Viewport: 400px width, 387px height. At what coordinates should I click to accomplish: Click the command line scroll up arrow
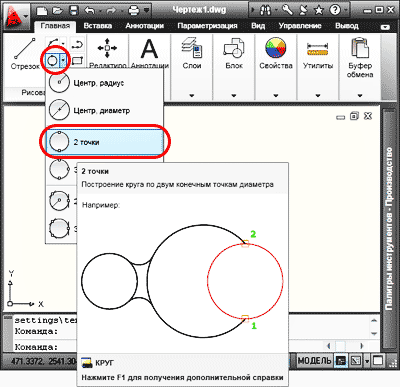[x=374, y=320]
